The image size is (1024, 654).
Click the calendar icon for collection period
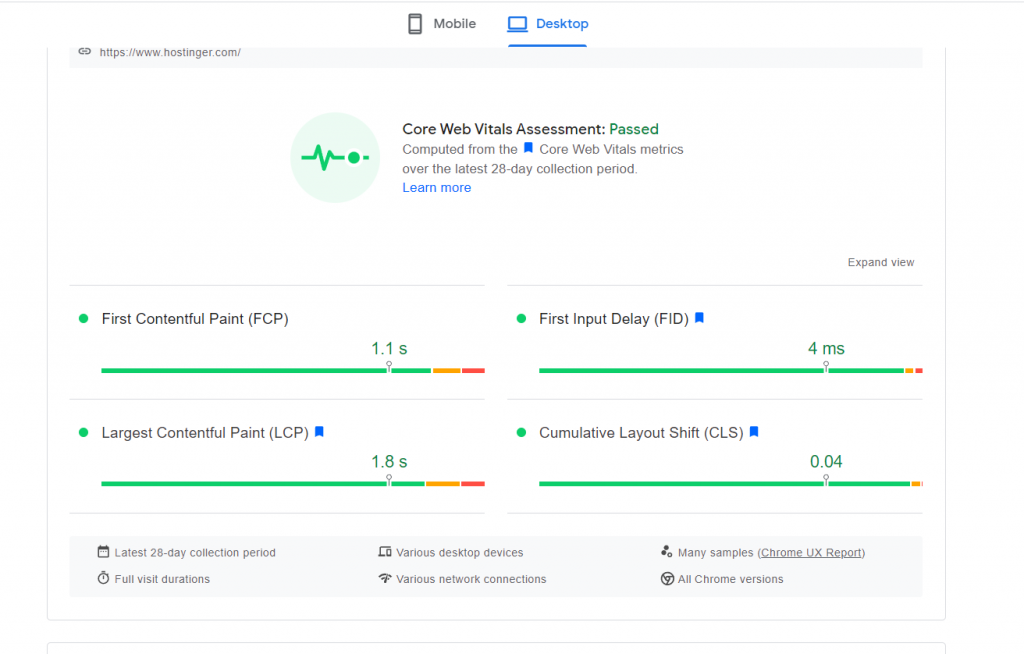[104, 551]
